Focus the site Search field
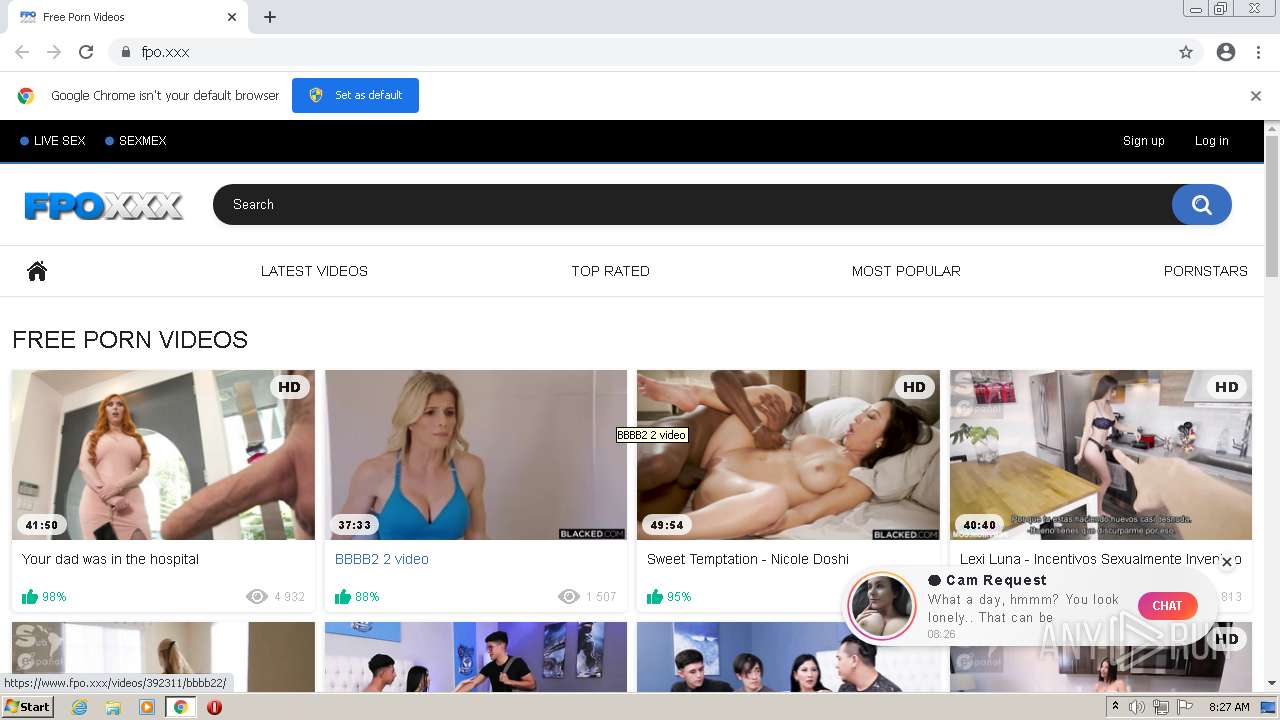This screenshot has height=720, width=1280. tap(692, 204)
